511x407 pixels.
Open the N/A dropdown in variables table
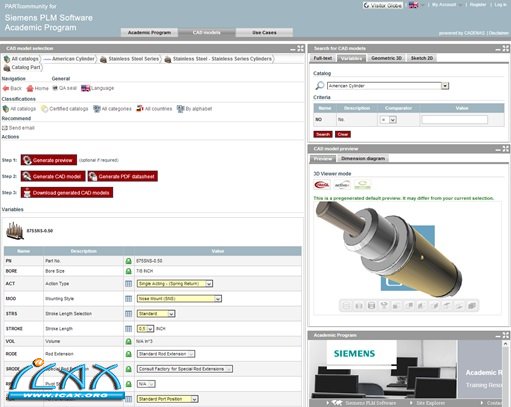point(146,384)
